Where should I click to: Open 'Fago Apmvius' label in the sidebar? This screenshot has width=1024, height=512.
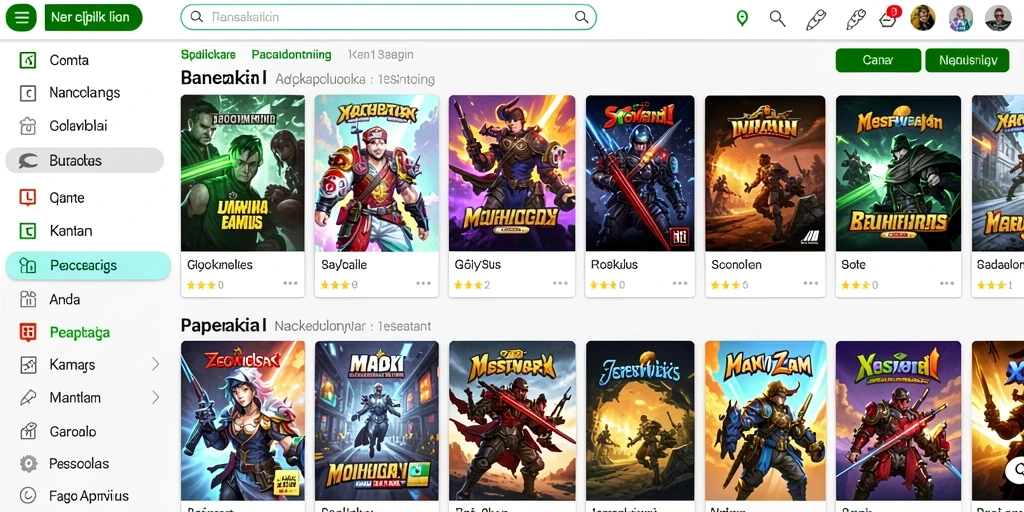[89, 496]
